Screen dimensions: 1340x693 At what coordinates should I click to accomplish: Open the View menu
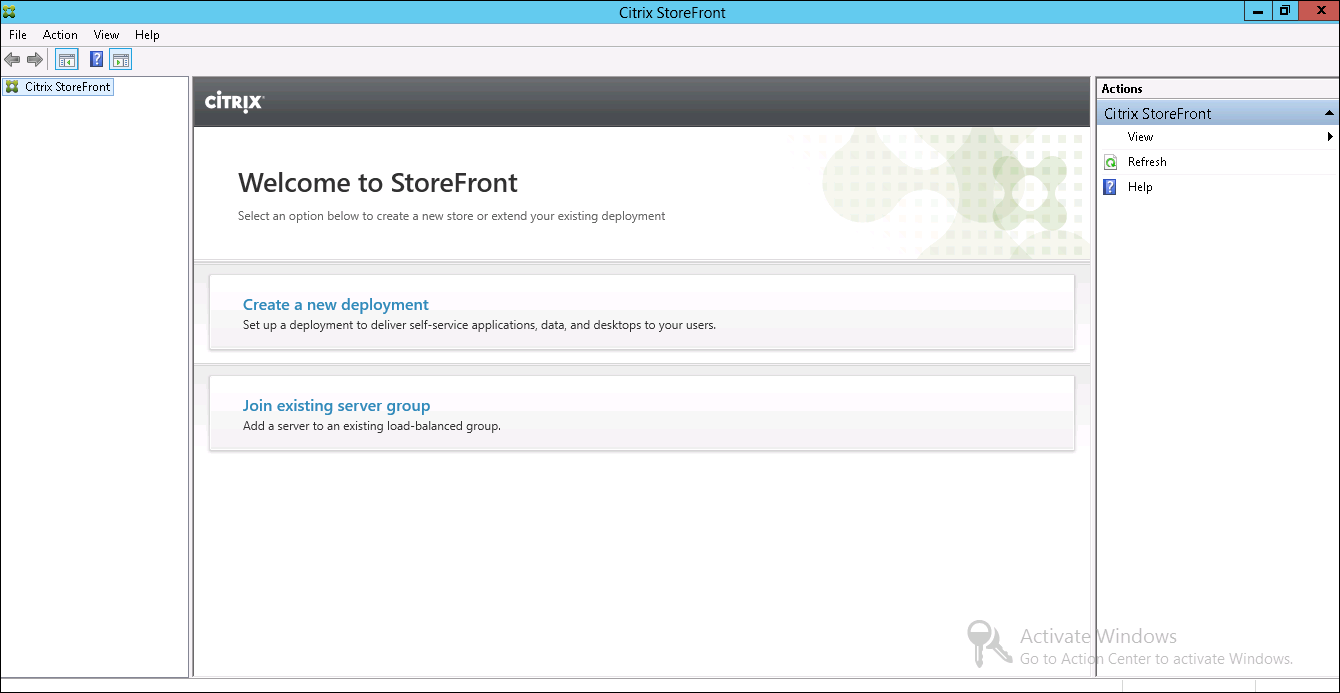[105, 34]
